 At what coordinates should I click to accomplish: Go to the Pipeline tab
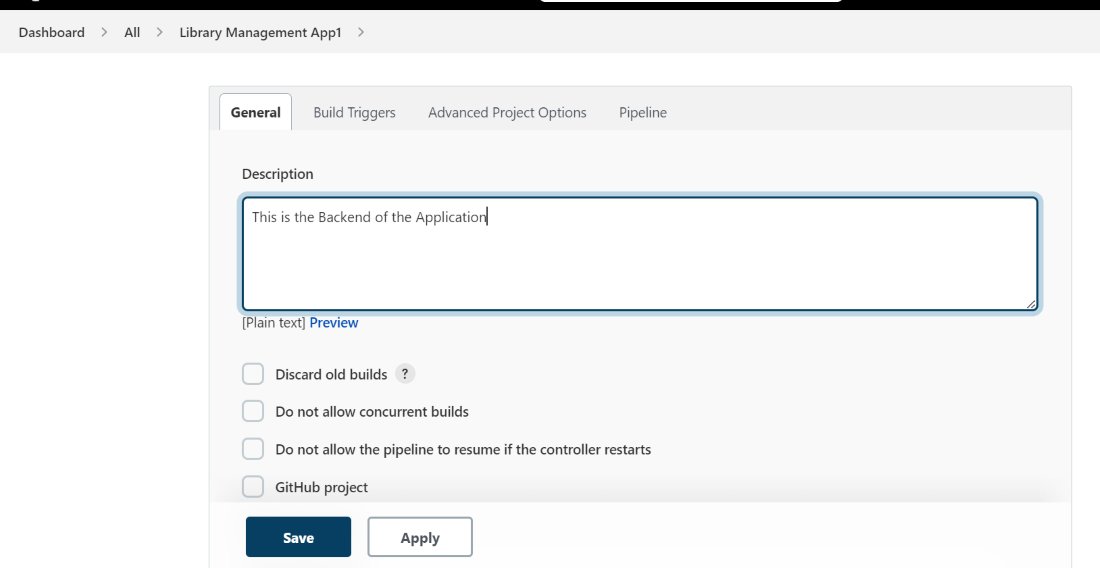642,112
